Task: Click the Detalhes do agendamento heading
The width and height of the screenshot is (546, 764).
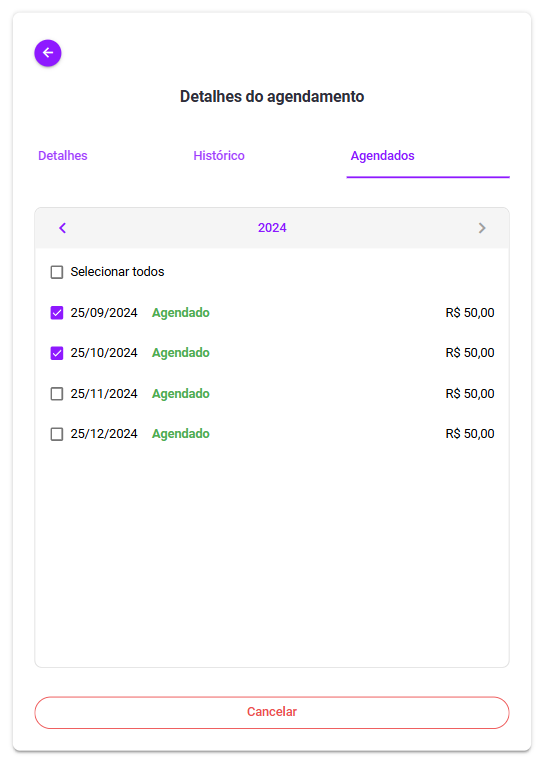Action: pyautogui.click(x=272, y=96)
